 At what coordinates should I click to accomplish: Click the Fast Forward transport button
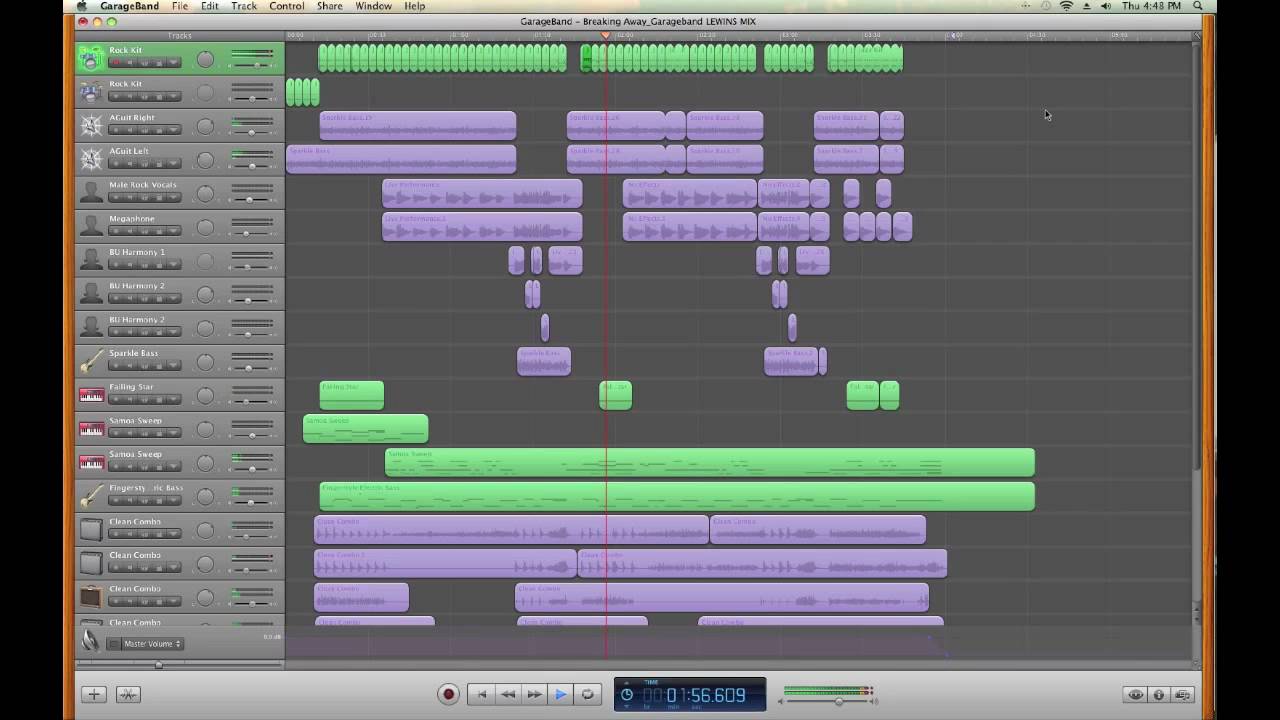click(534, 694)
